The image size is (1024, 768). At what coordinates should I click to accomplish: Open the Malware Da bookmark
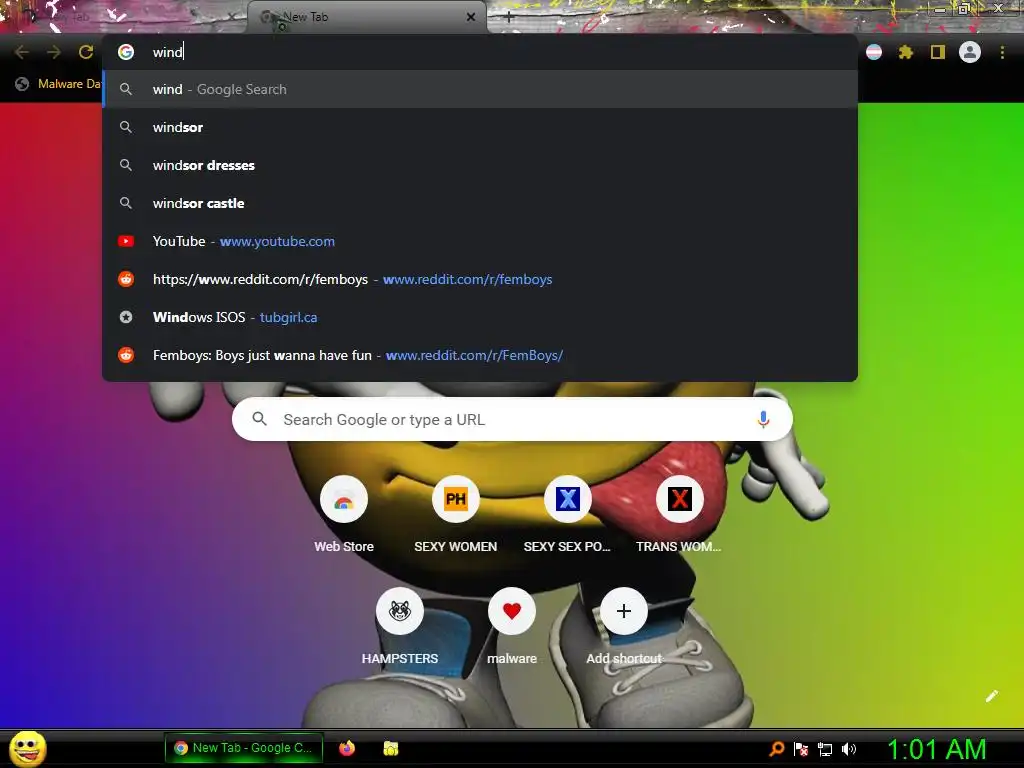point(58,84)
